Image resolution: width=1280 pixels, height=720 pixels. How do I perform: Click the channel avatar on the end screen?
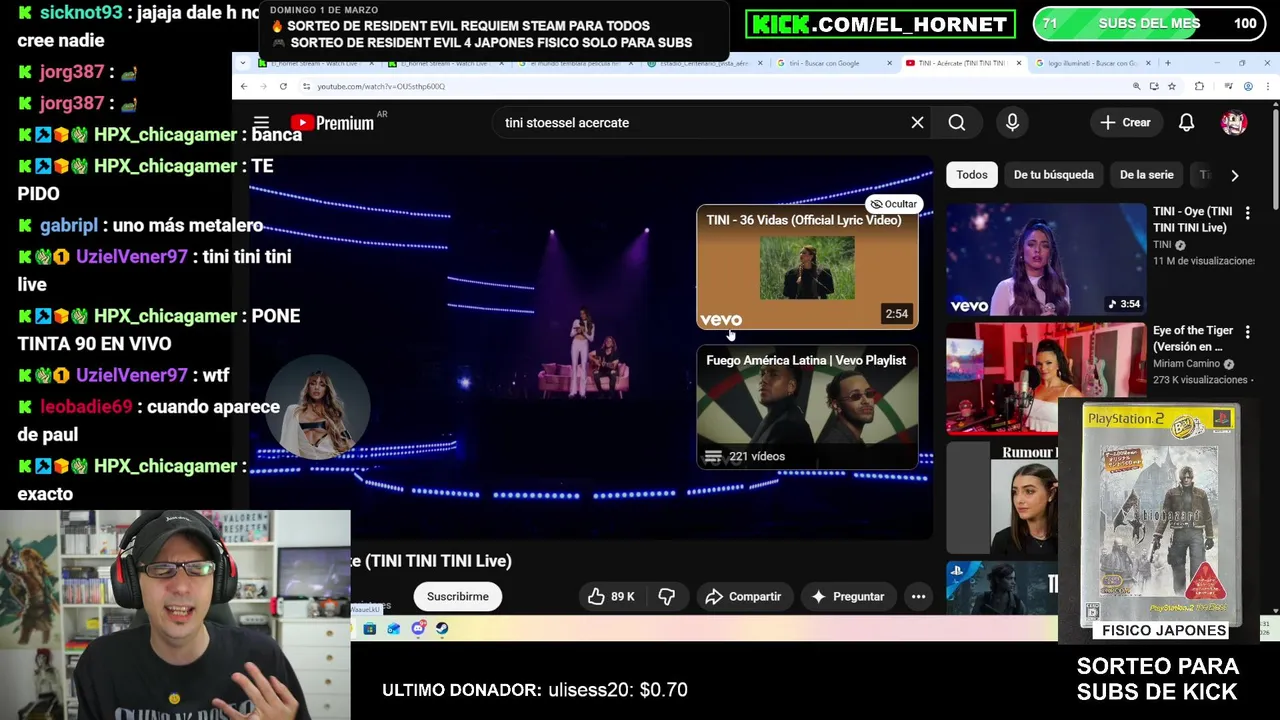pyautogui.click(x=316, y=406)
